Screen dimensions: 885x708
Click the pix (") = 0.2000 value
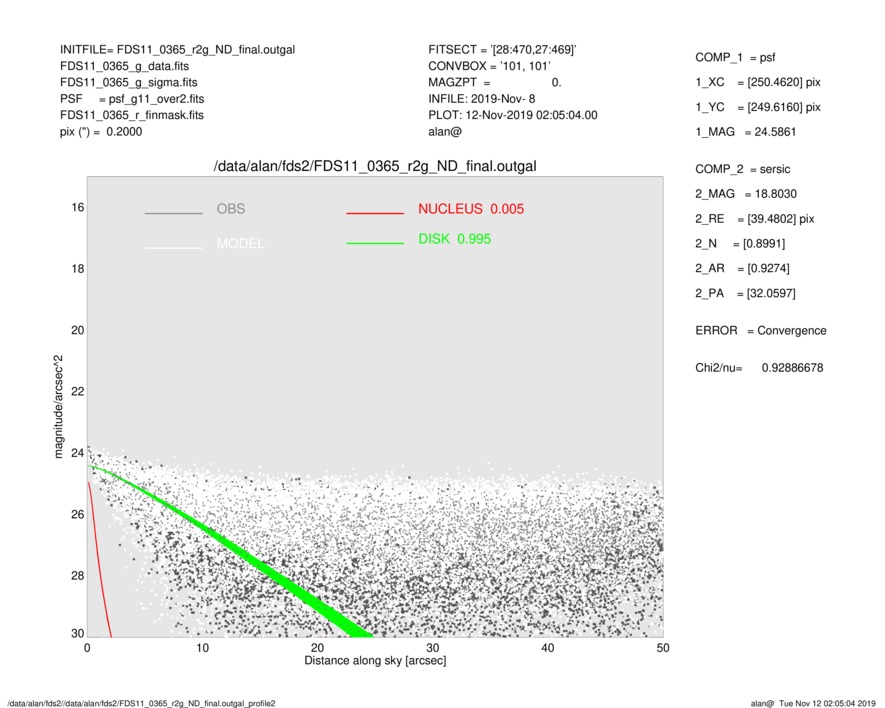tap(101, 132)
